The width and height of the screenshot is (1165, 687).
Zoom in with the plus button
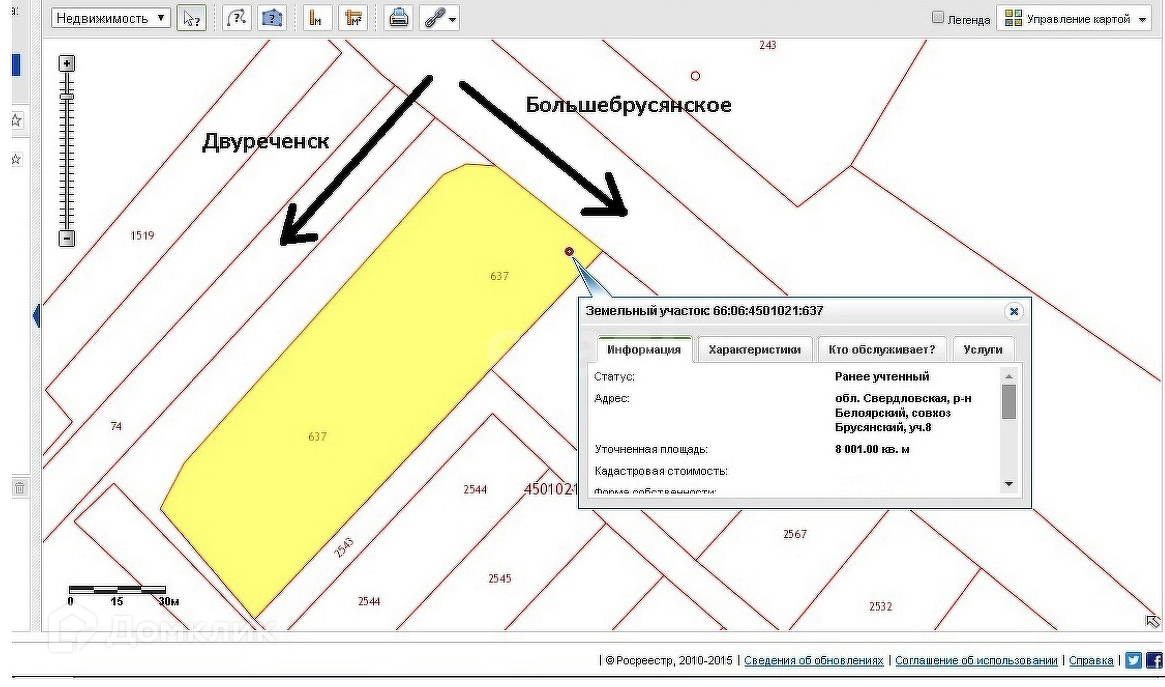pos(67,63)
